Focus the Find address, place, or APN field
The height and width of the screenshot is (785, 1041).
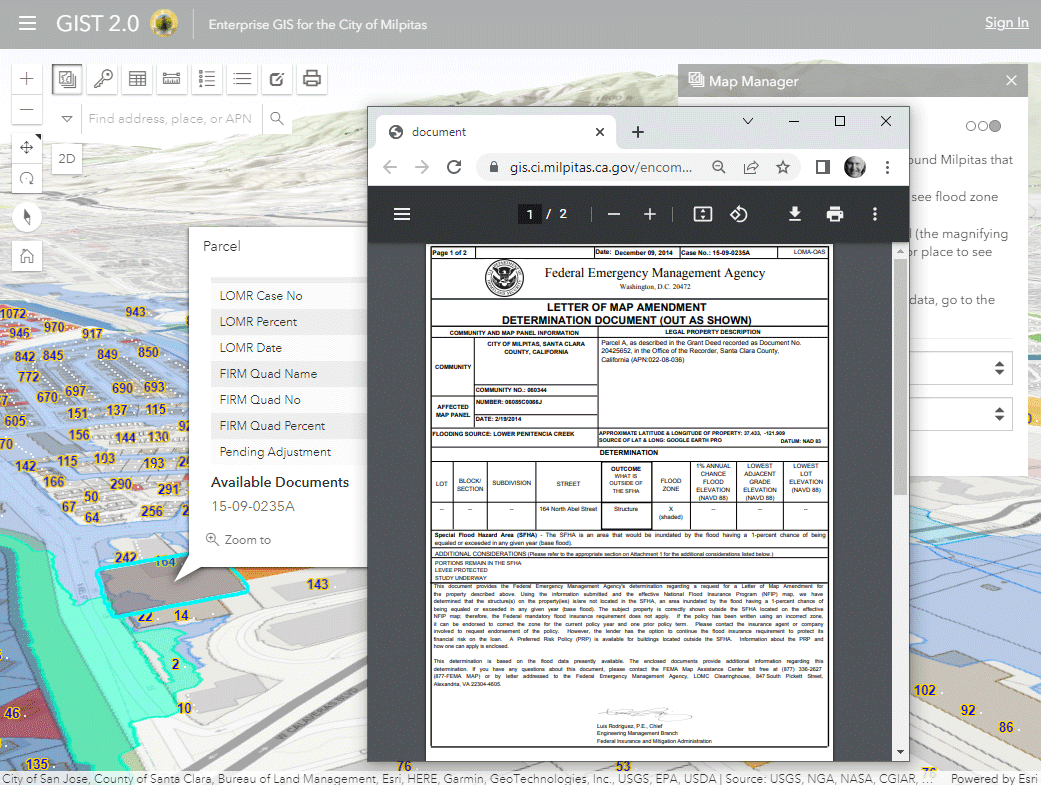(171, 119)
